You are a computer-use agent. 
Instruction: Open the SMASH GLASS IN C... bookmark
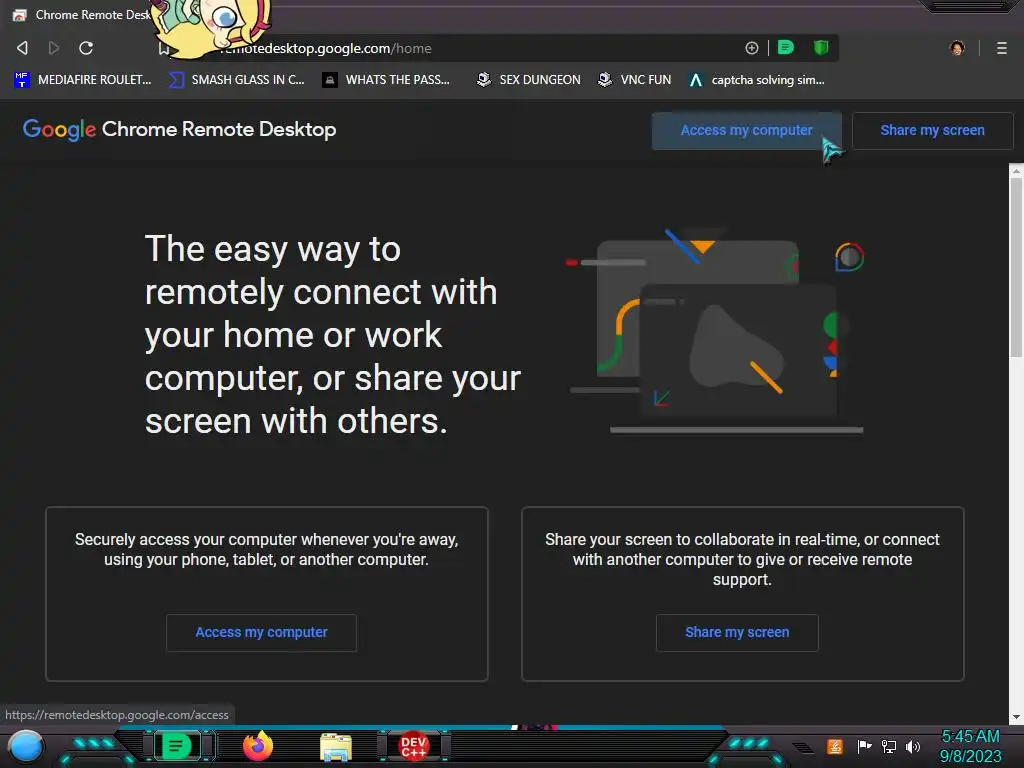[x=236, y=80]
